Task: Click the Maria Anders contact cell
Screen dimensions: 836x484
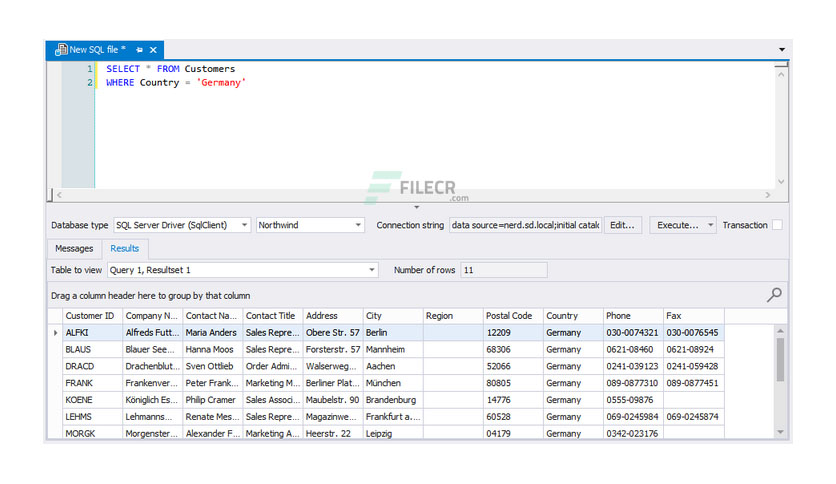Action: click(213, 333)
